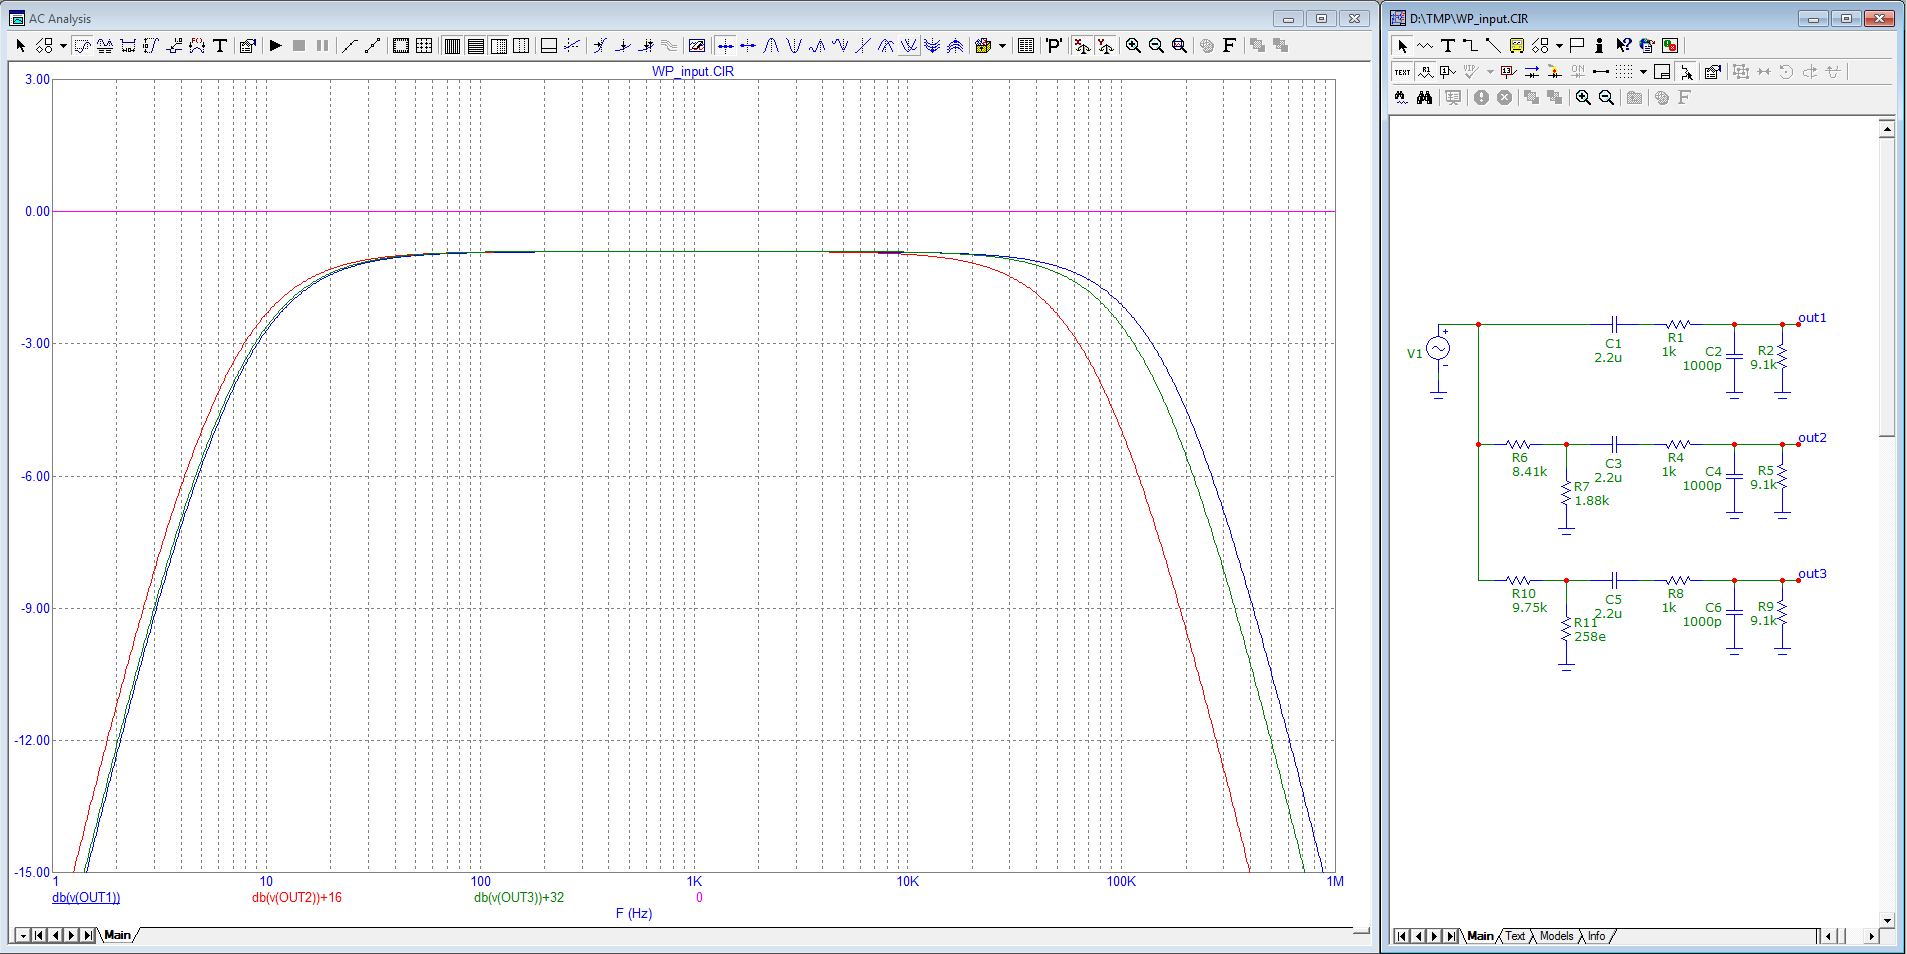Select the Help pointer tool in schematic
1907x954 pixels.
coord(1623,45)
